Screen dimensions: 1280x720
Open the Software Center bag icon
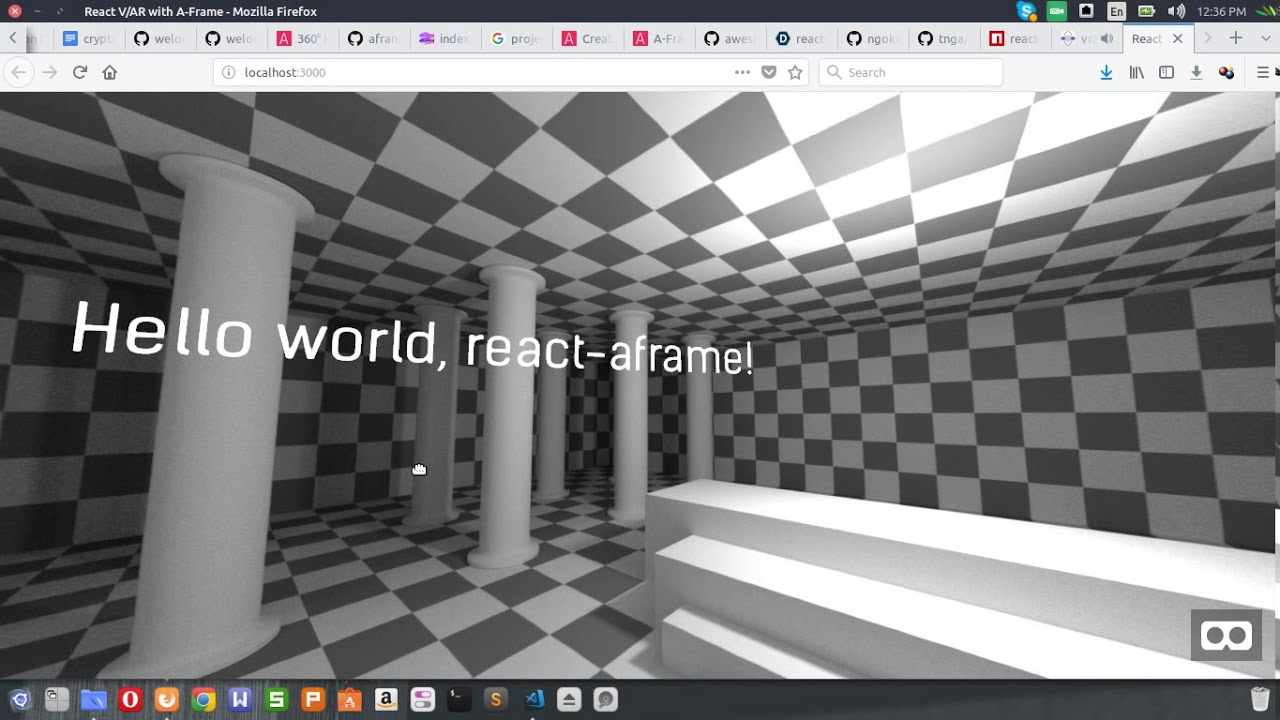click(x=349, y=700)
